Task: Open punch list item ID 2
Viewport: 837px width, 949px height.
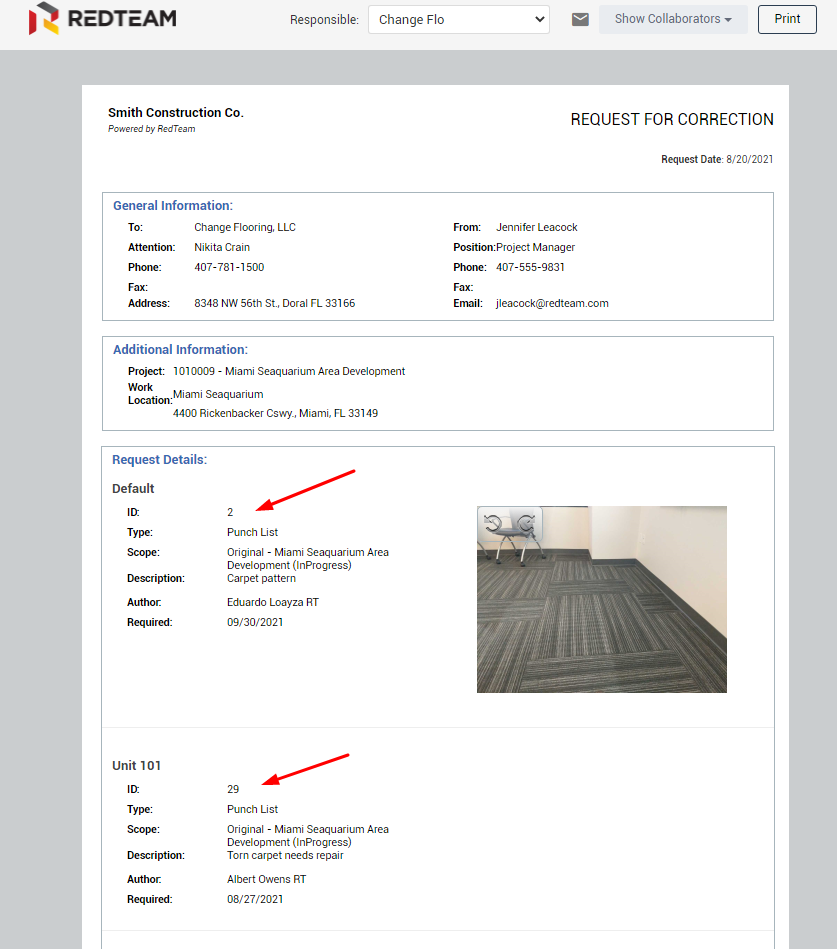Action: (230, 512)
